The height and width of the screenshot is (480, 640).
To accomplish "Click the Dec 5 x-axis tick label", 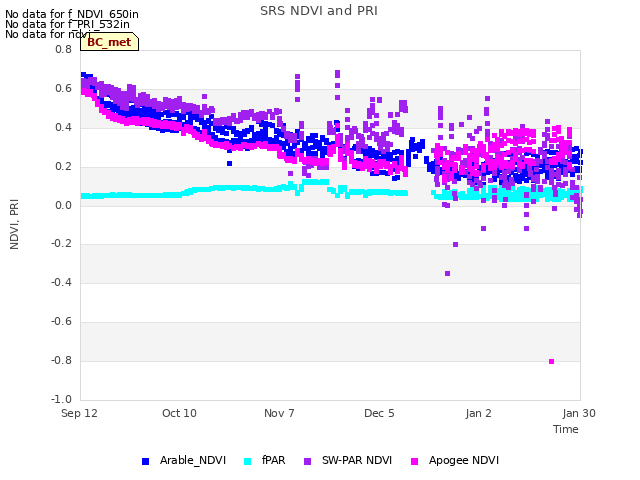I will 379,413.
